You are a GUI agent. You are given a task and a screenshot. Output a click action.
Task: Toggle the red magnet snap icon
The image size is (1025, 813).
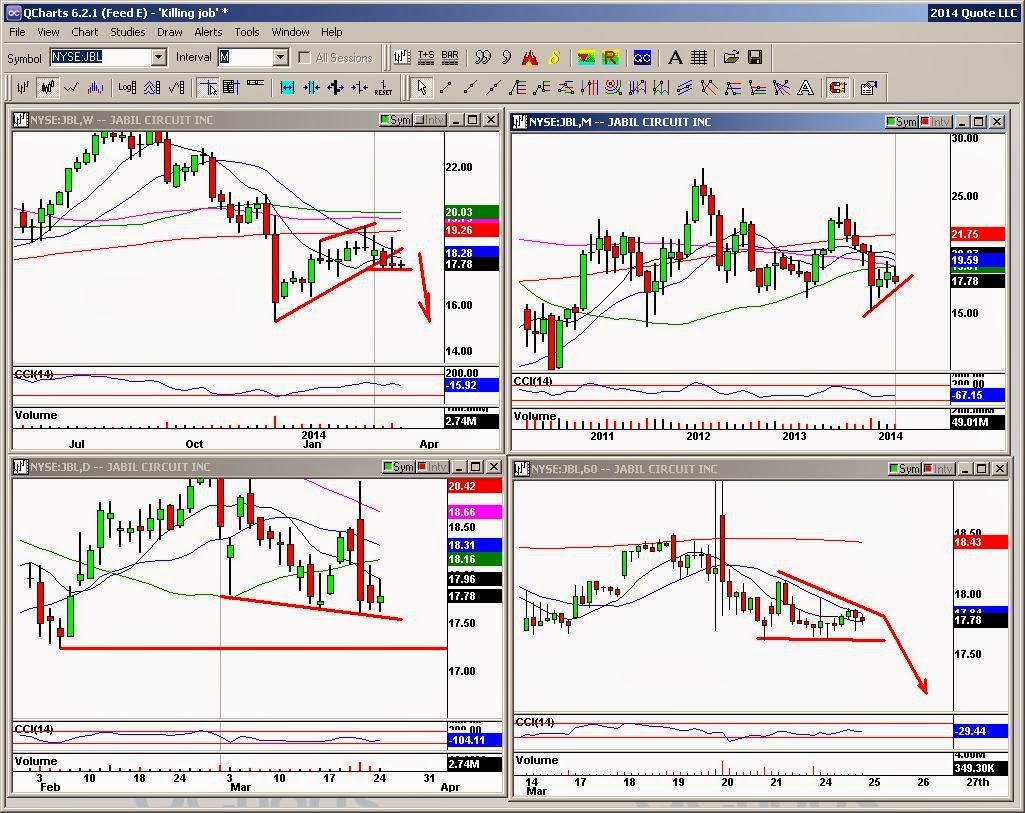[x=837, y=88]
